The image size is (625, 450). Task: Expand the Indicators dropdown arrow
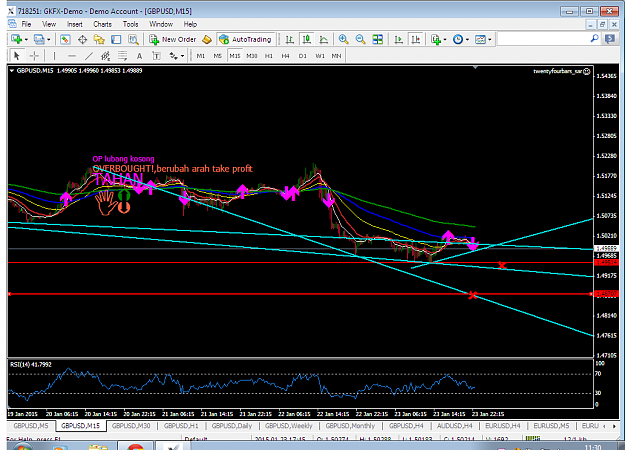445,39
